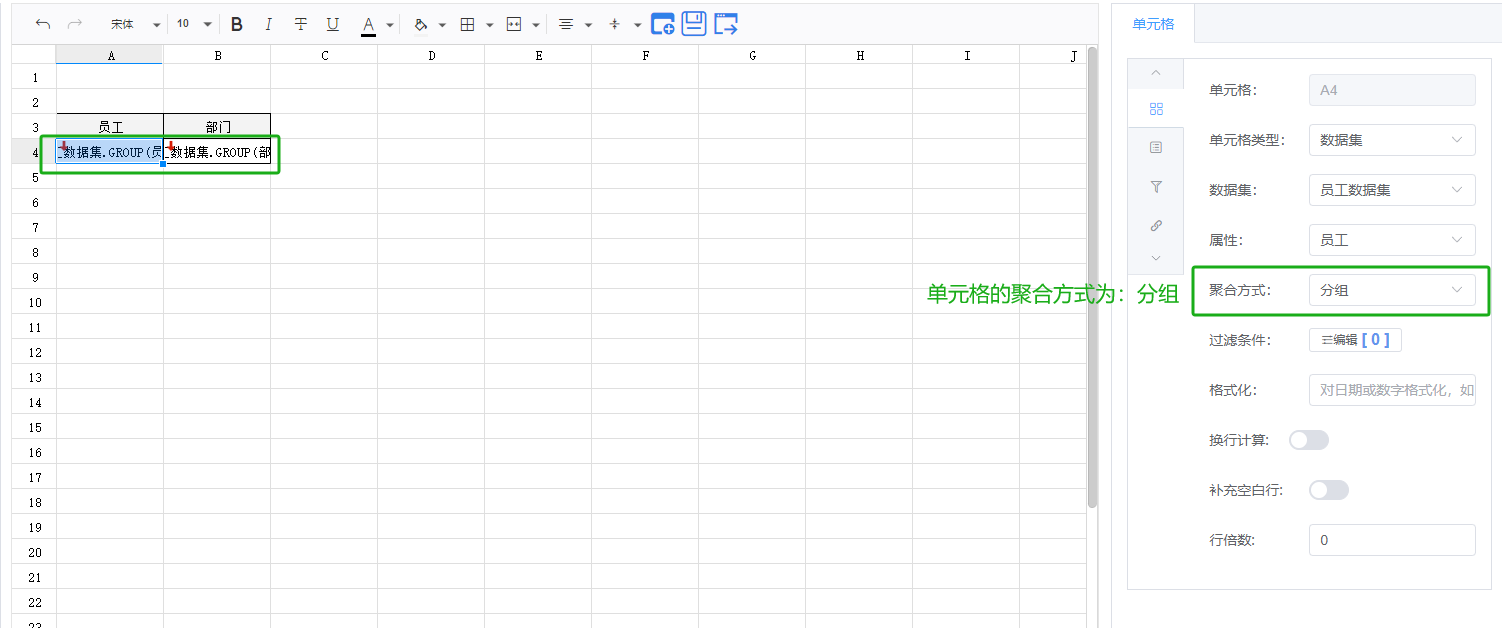1502x628 pixels.
Task: Select column G header
Action: pos(752,56)
